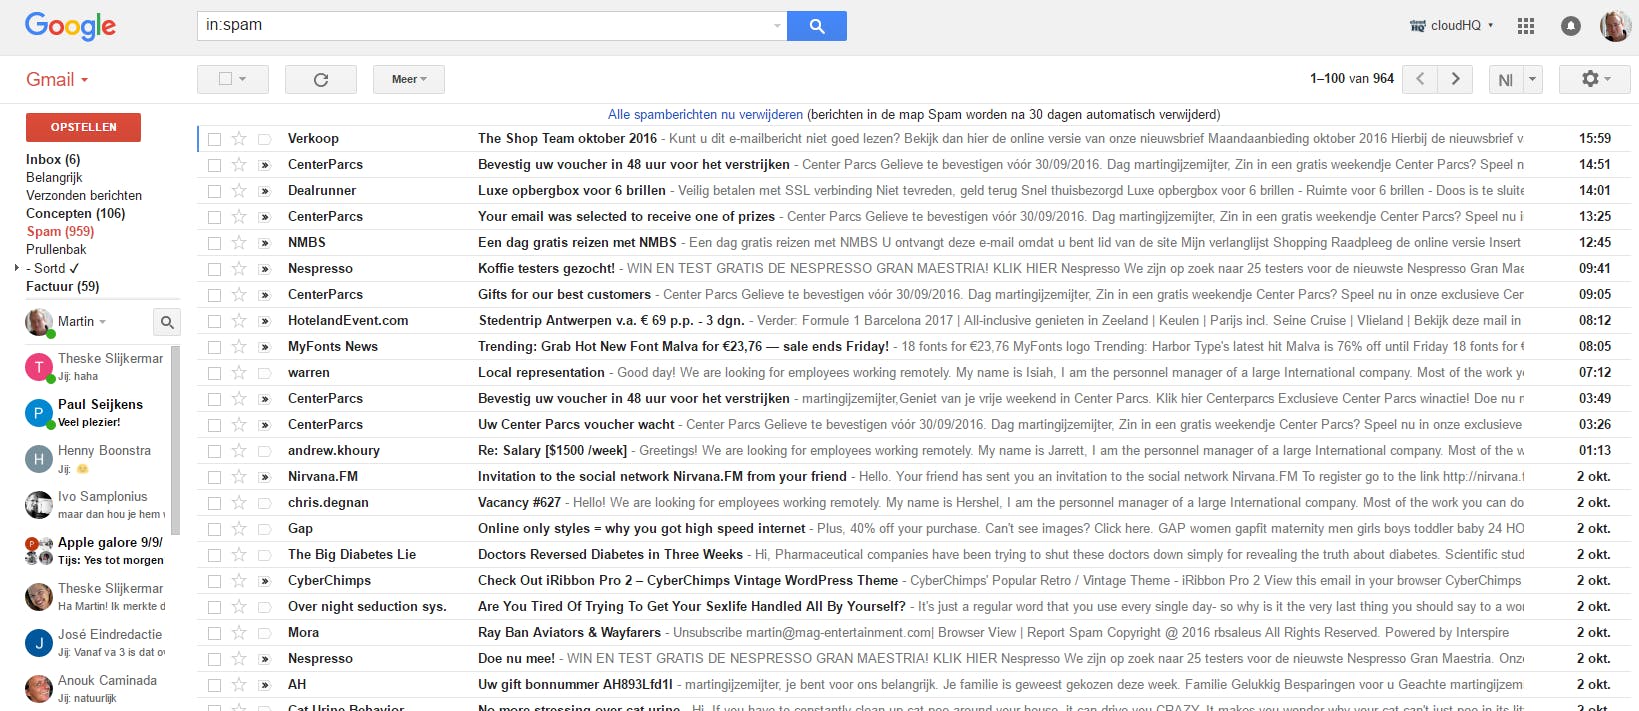This screenshot has height=711, width=1639.
Task: Open Apple galore 9/9 group chat
Action: click(97, 550)
